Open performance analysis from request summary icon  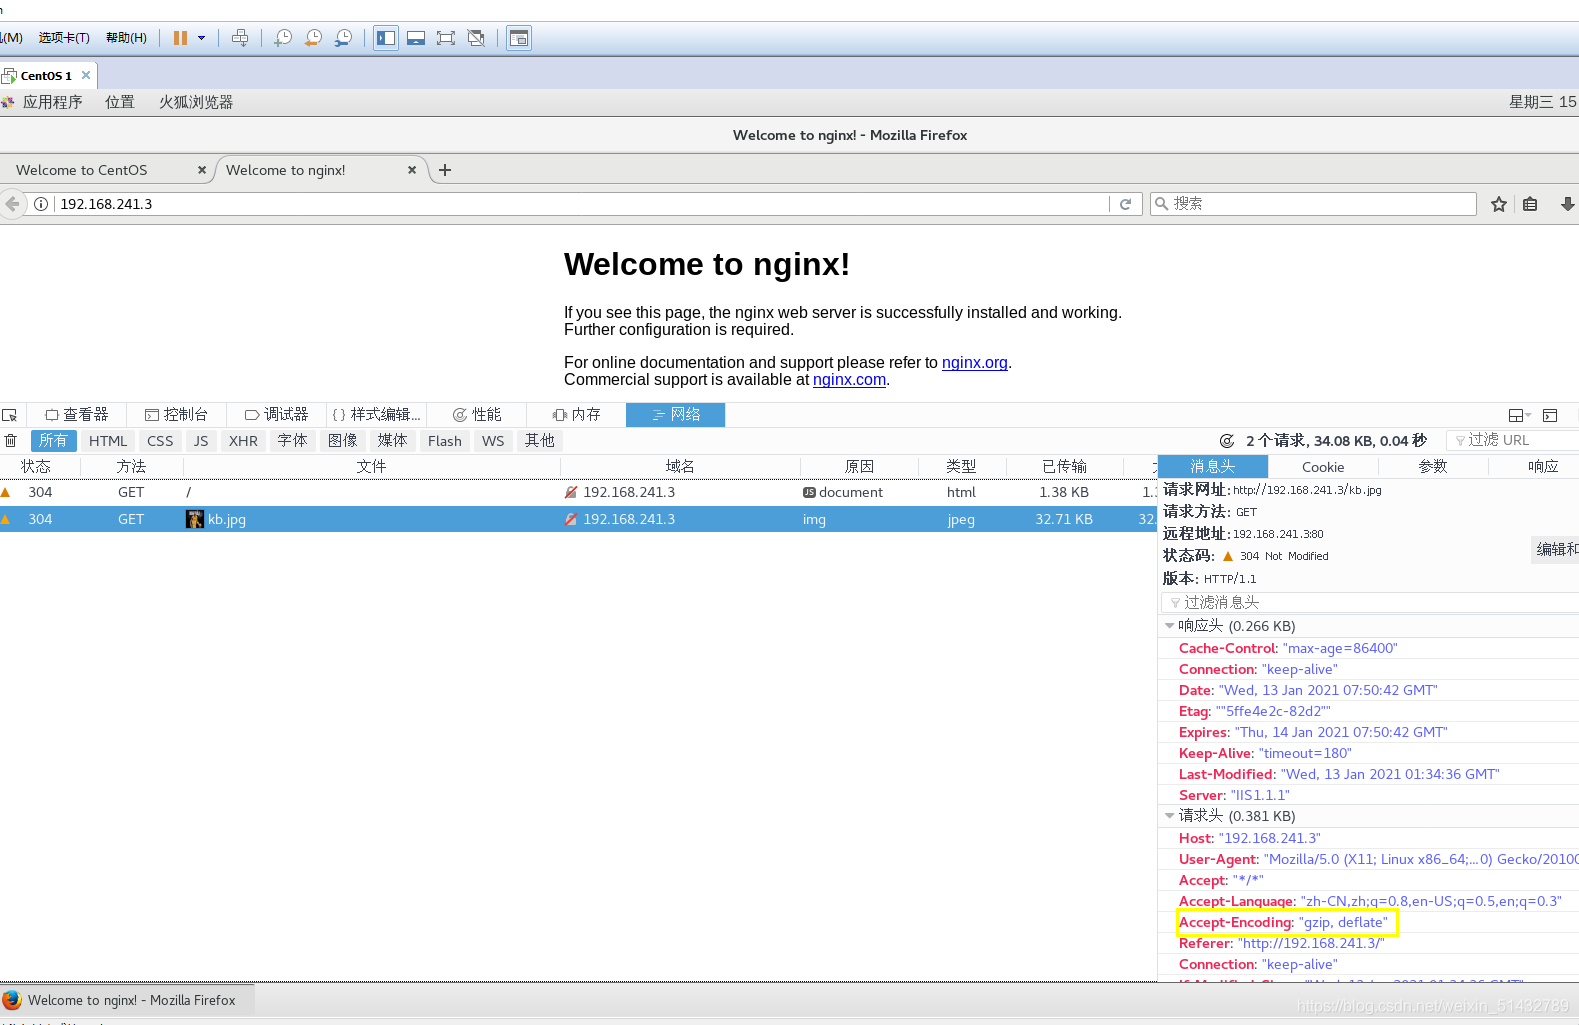tap(1227, 441)
